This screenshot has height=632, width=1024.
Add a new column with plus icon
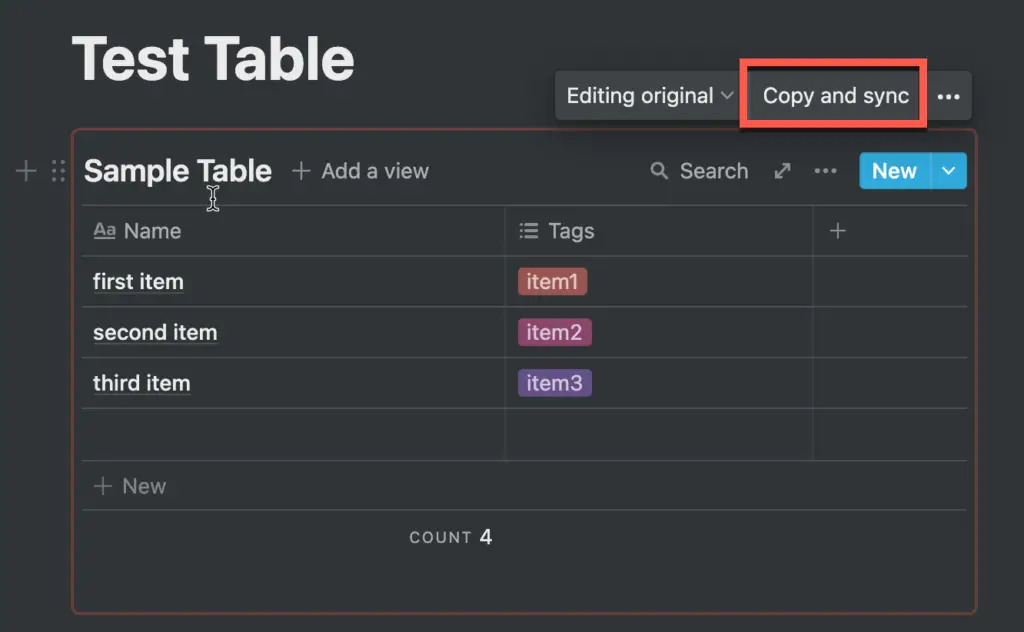(x=837, y=230)
